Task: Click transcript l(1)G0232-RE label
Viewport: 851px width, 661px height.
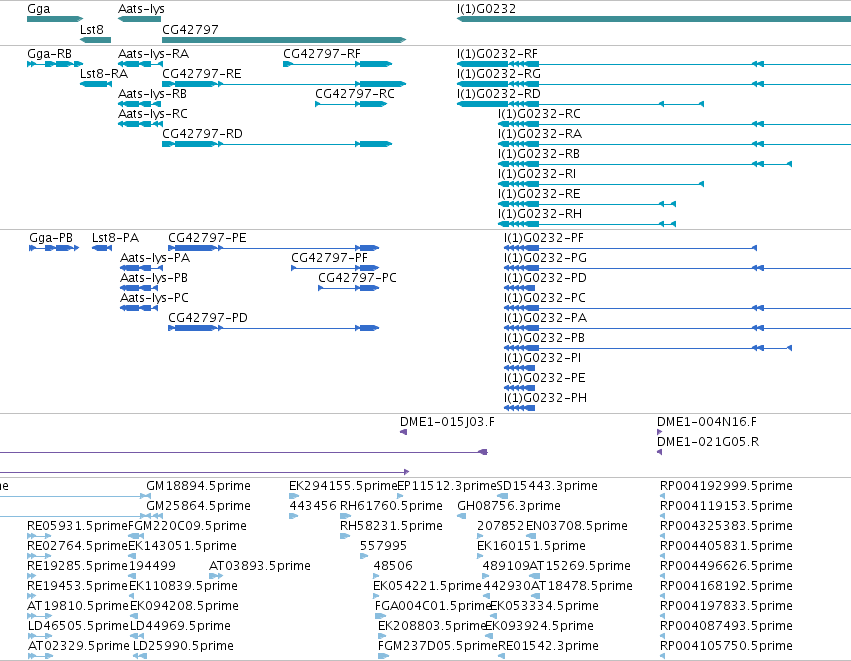Action: [x=539, y=194]
